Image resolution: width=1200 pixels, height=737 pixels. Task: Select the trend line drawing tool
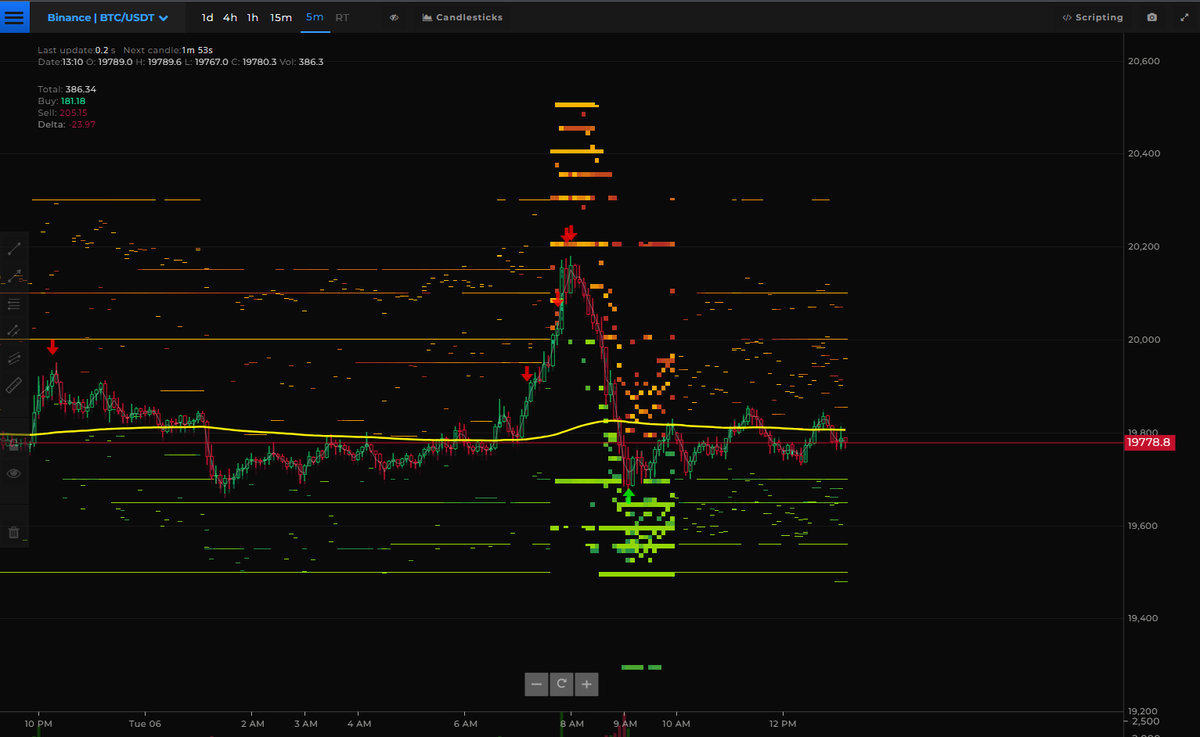coord(14,248)
